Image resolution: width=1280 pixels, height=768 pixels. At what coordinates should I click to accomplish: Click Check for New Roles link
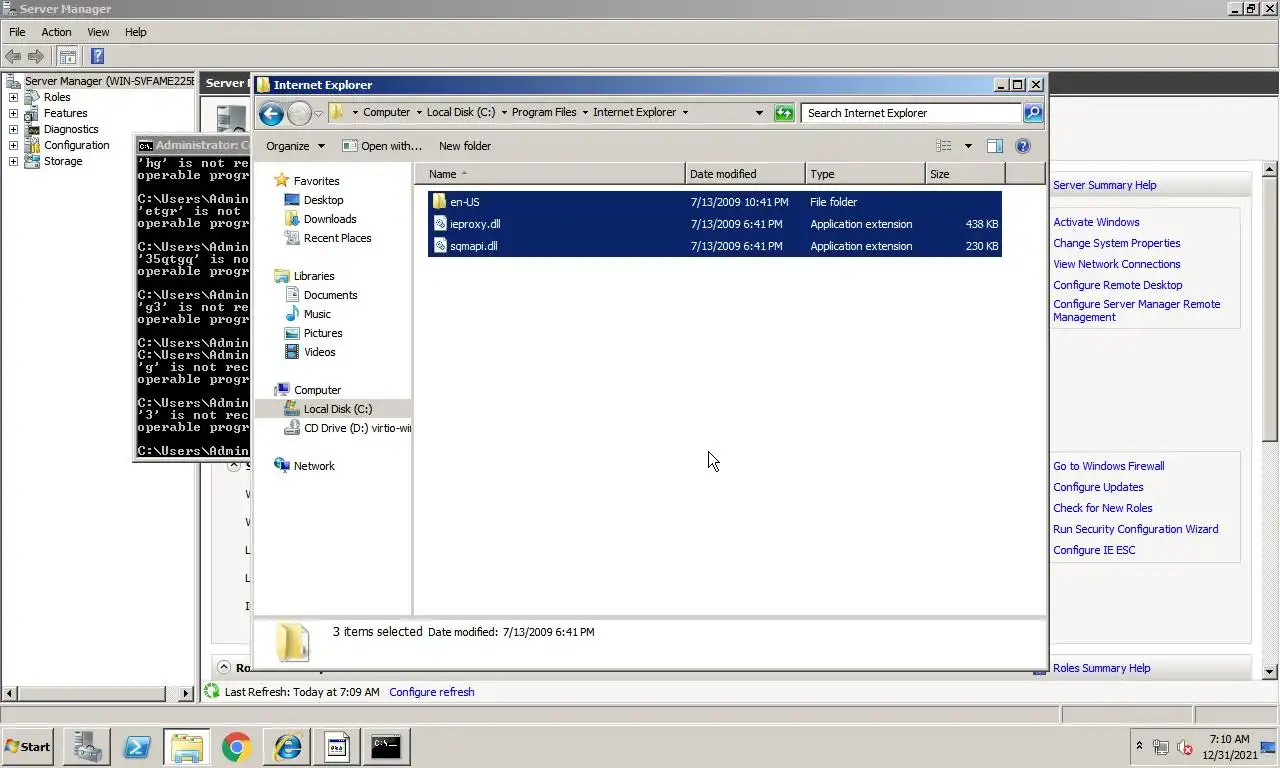pyautogui.click(x=1102, y=508)
